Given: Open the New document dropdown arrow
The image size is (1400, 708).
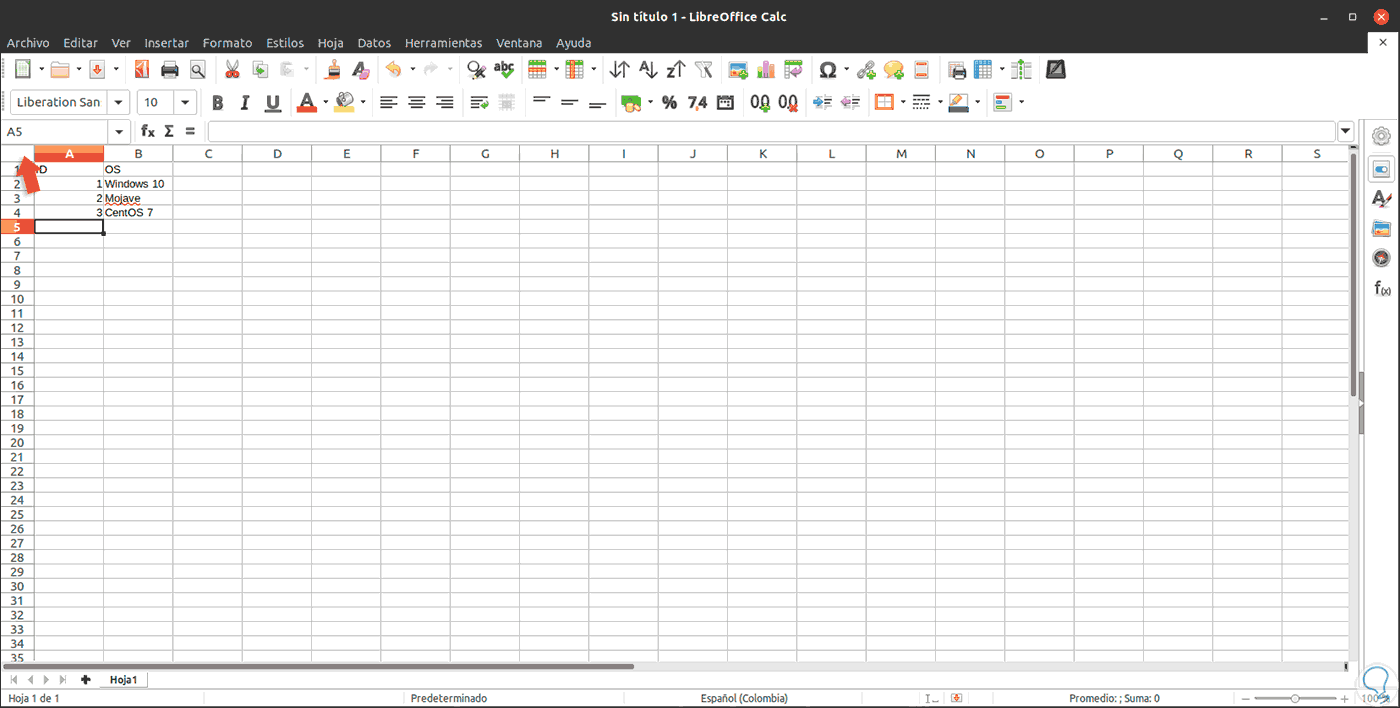Looking at the screenshot, I should click(41, 70).
